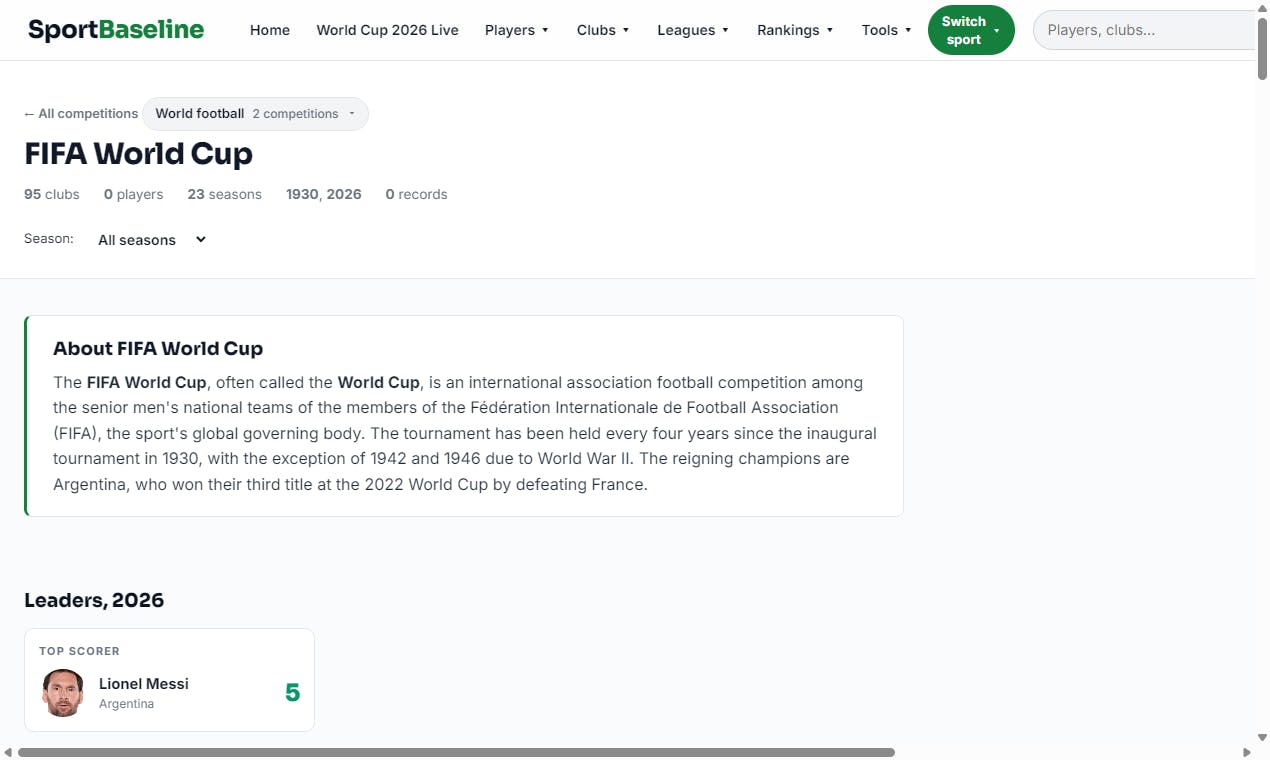Click the horizontal scrollbar left arrow
This screenshot has width=1270, height=760.
point(8,752)
